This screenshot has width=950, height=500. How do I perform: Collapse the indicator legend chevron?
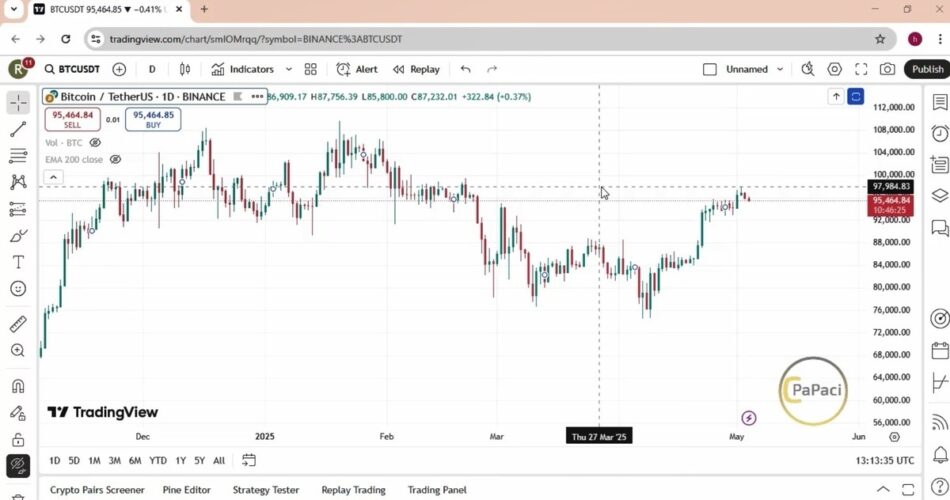click(54, 177)
